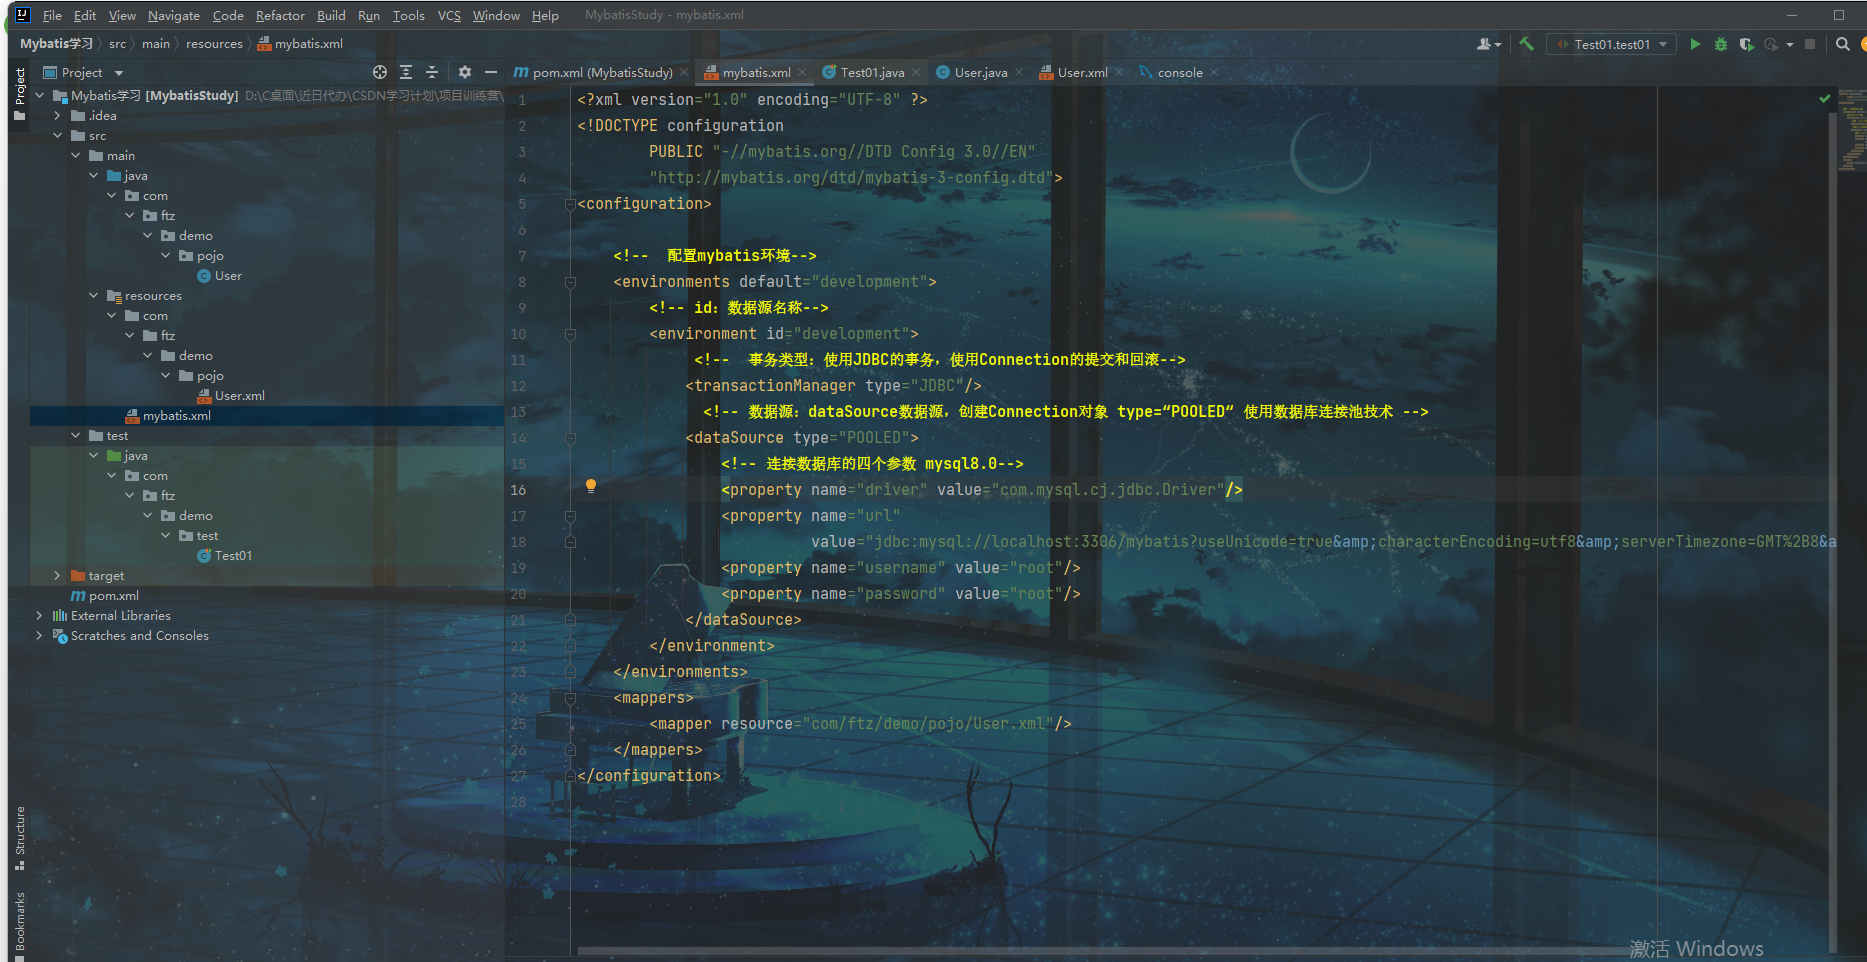Select the User class under main java pojo

[219, 275]
